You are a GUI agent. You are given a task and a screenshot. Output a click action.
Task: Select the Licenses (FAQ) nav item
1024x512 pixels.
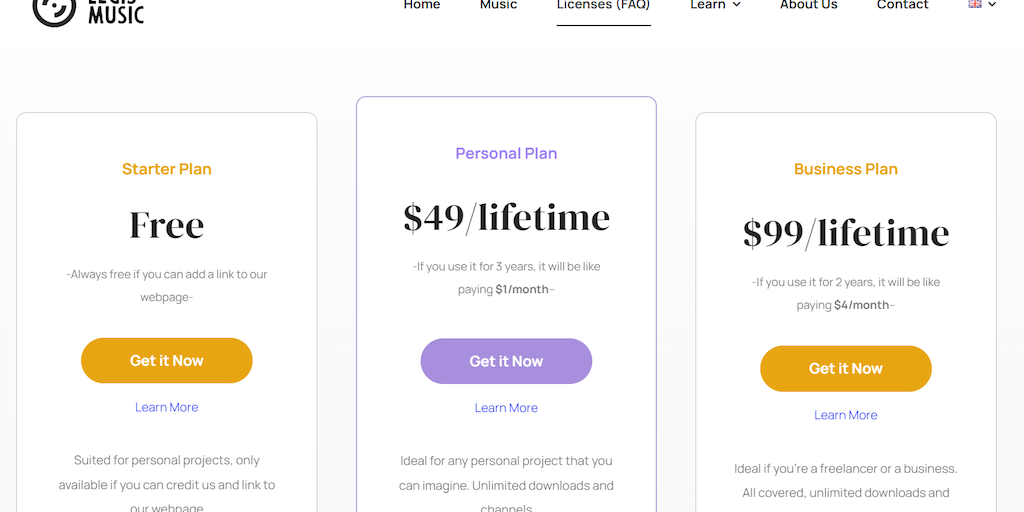pyautogui.click(x=603, y=5)
